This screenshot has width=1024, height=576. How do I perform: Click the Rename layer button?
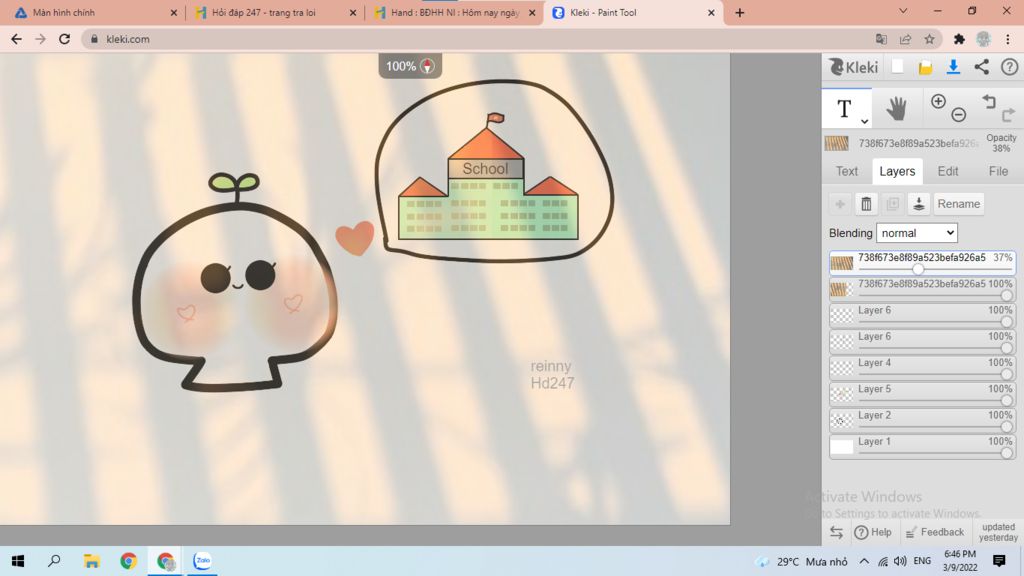click(x=958, y=204)
